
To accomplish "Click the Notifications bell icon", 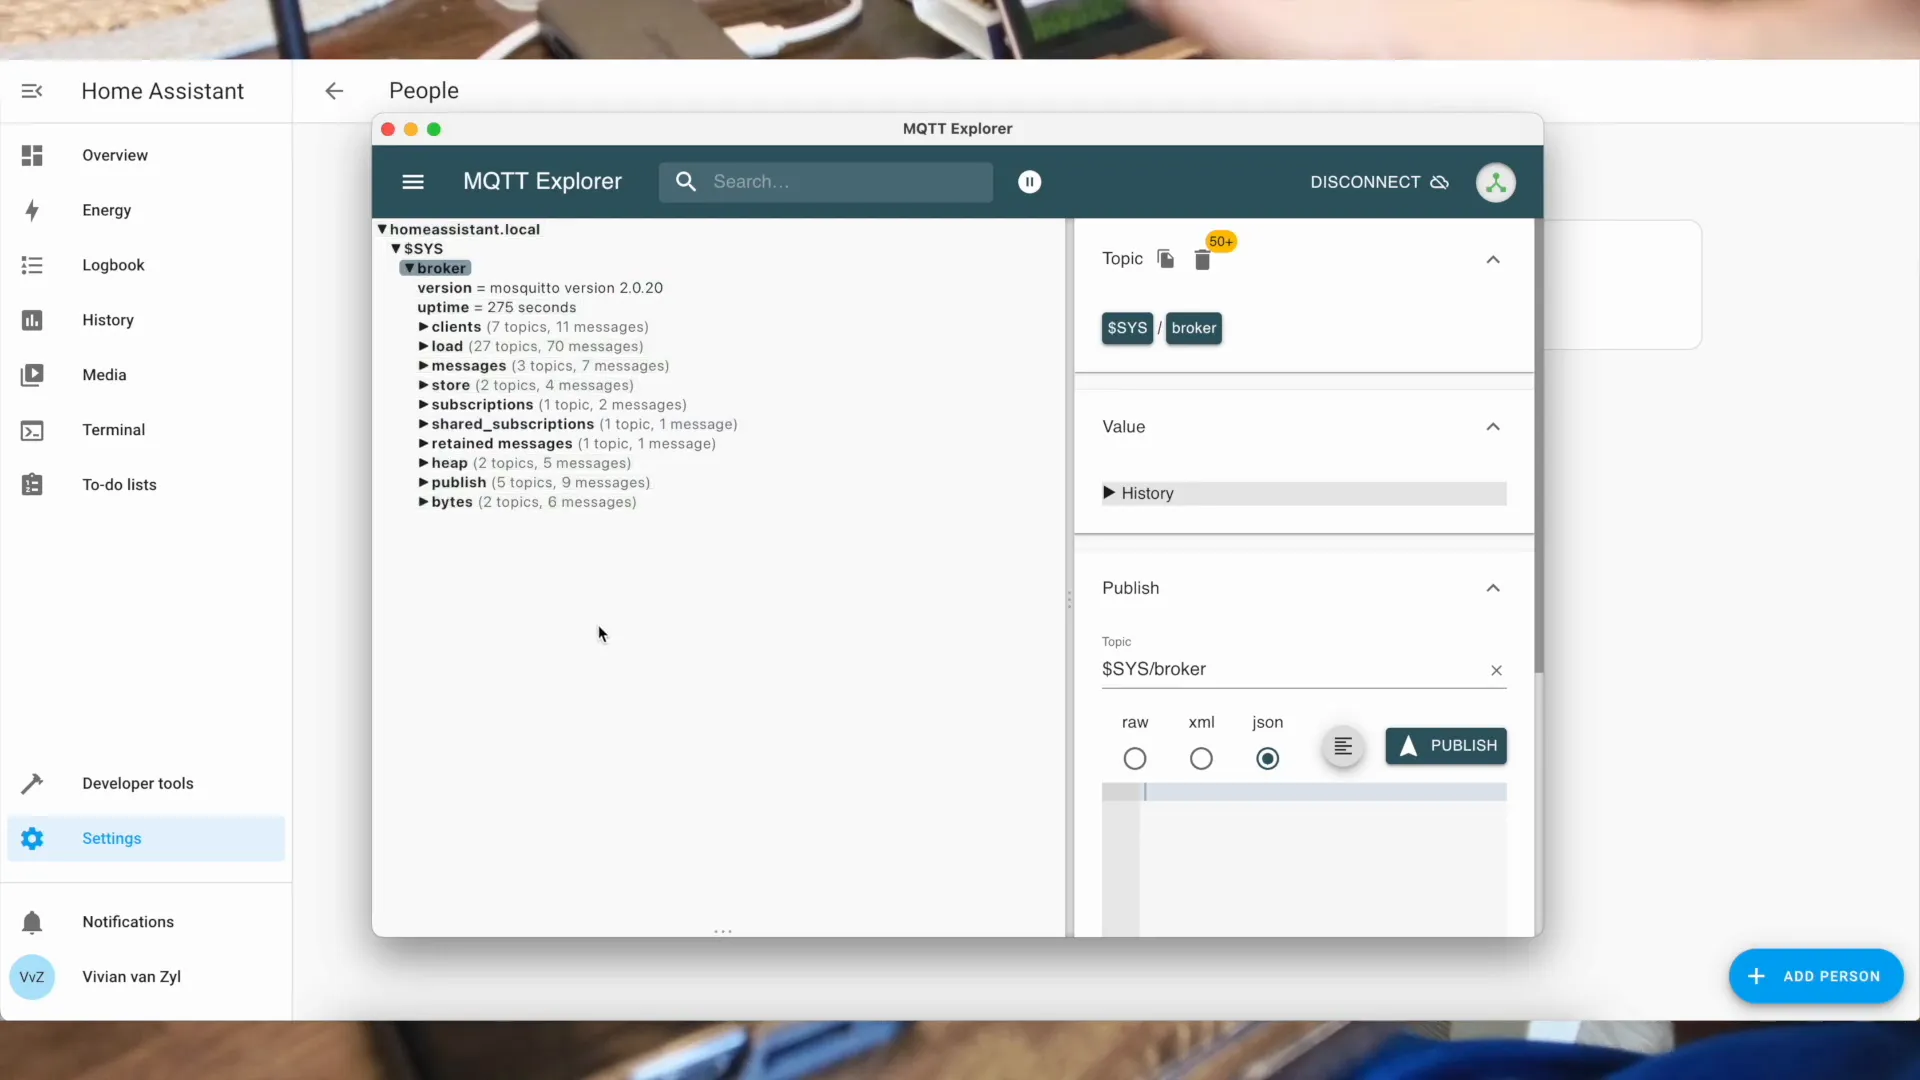I will coord(32,922).
